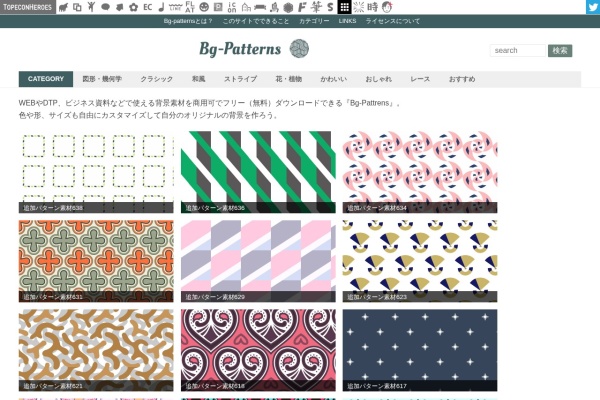Select the 図形・幾何学 category

point(102,79)
